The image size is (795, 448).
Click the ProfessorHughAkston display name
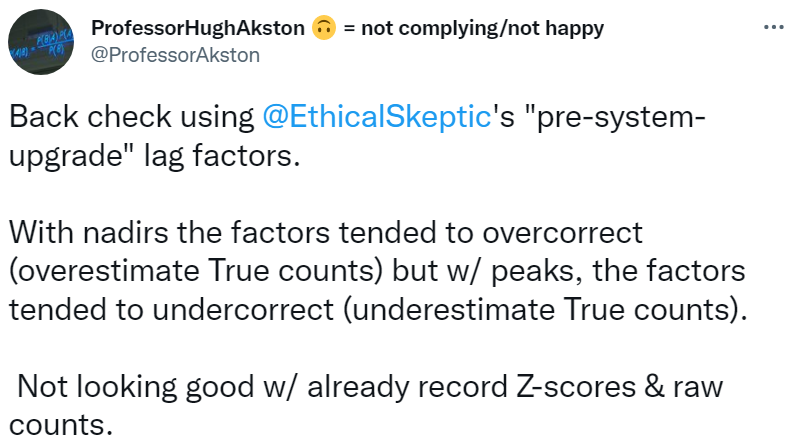click(198, 28)
